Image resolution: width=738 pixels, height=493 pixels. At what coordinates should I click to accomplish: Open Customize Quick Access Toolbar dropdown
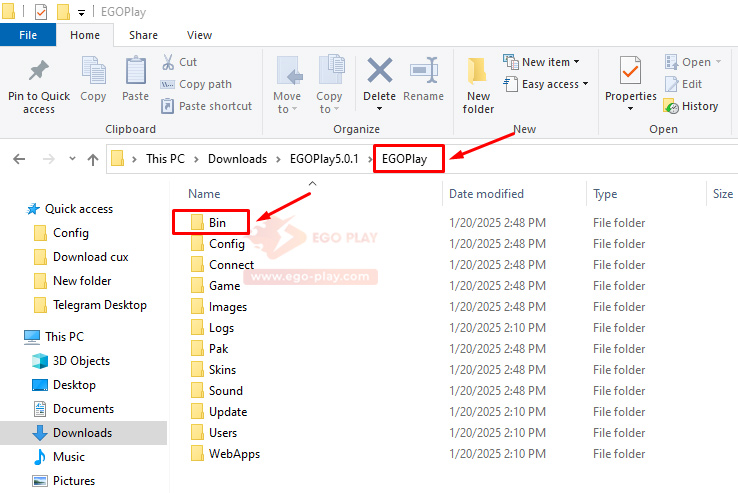pyautogui.click(x=81, y=13)
